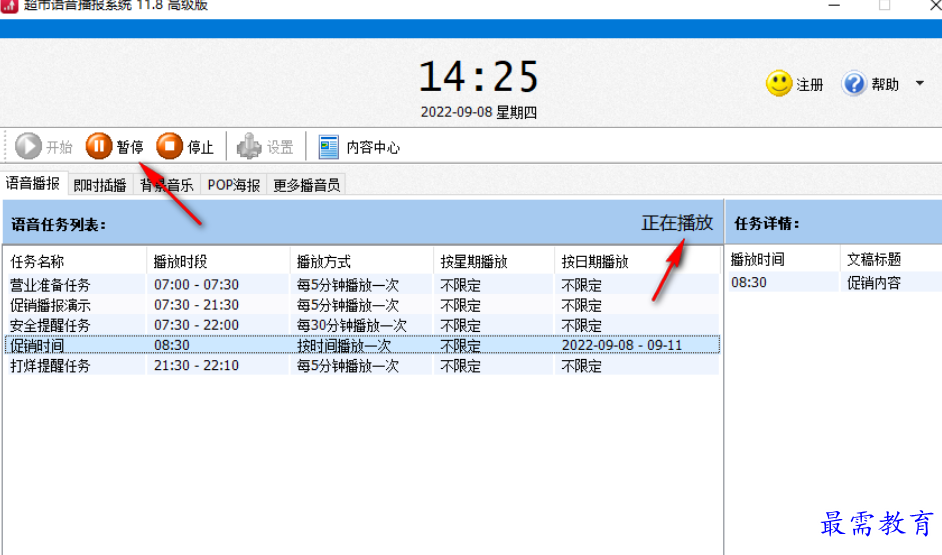
Task: Select the 安全提醒任务 task row
Action: 50,325
